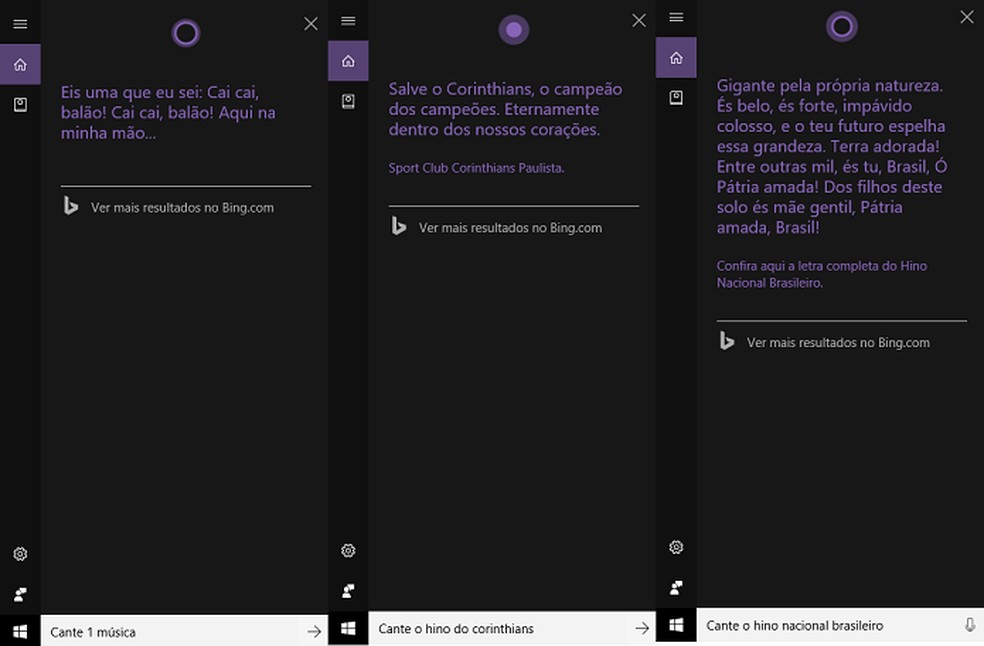Open the hamburger menu in the right panel
This screenshot has height=646, width=984.
click(x=676, y=17)
